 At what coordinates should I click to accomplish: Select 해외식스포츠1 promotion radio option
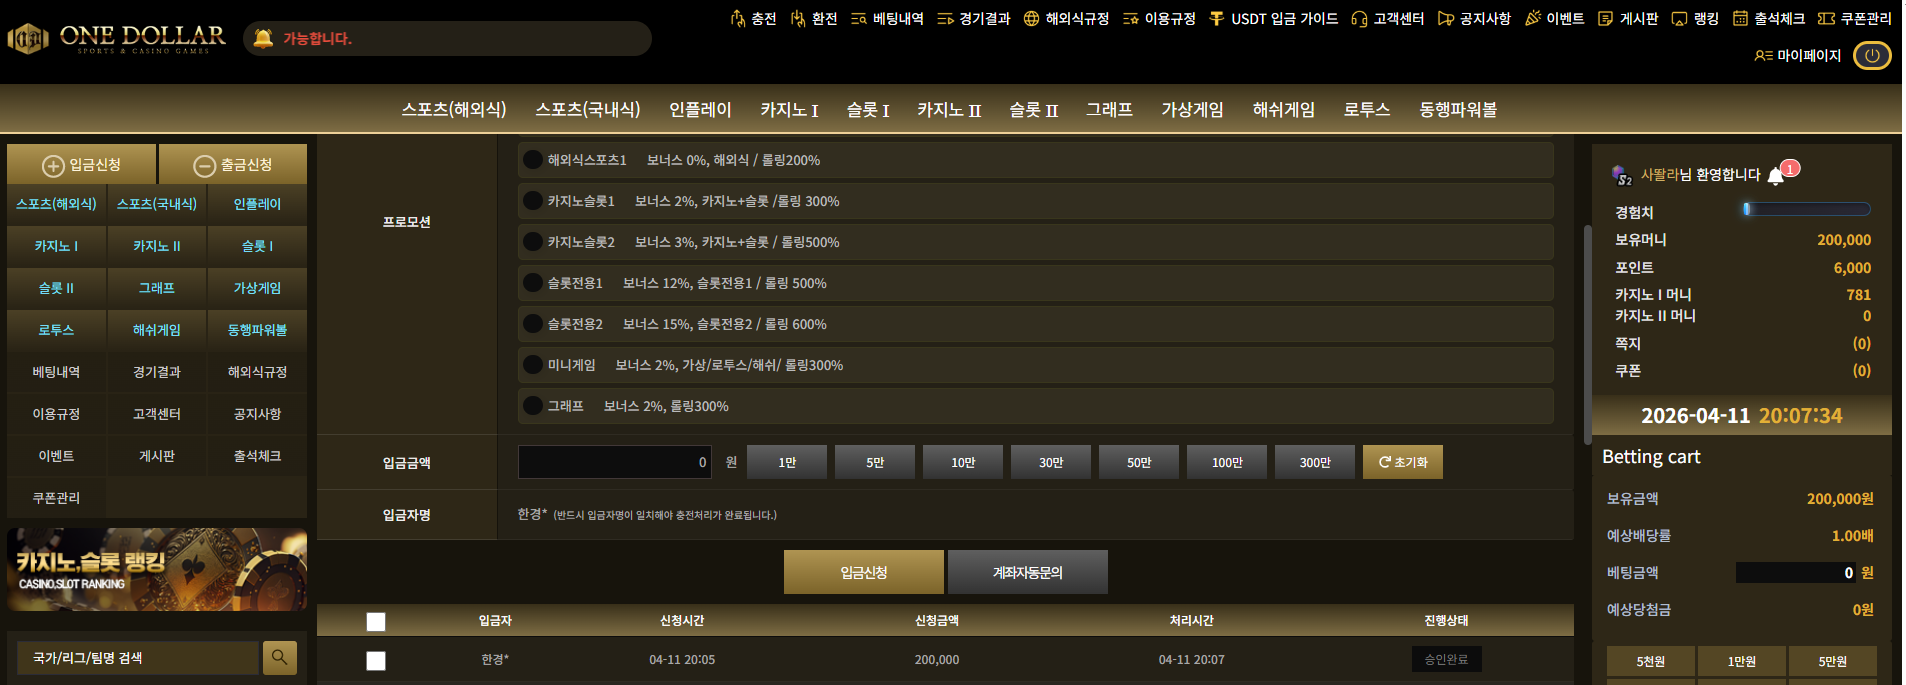(533, 160)
